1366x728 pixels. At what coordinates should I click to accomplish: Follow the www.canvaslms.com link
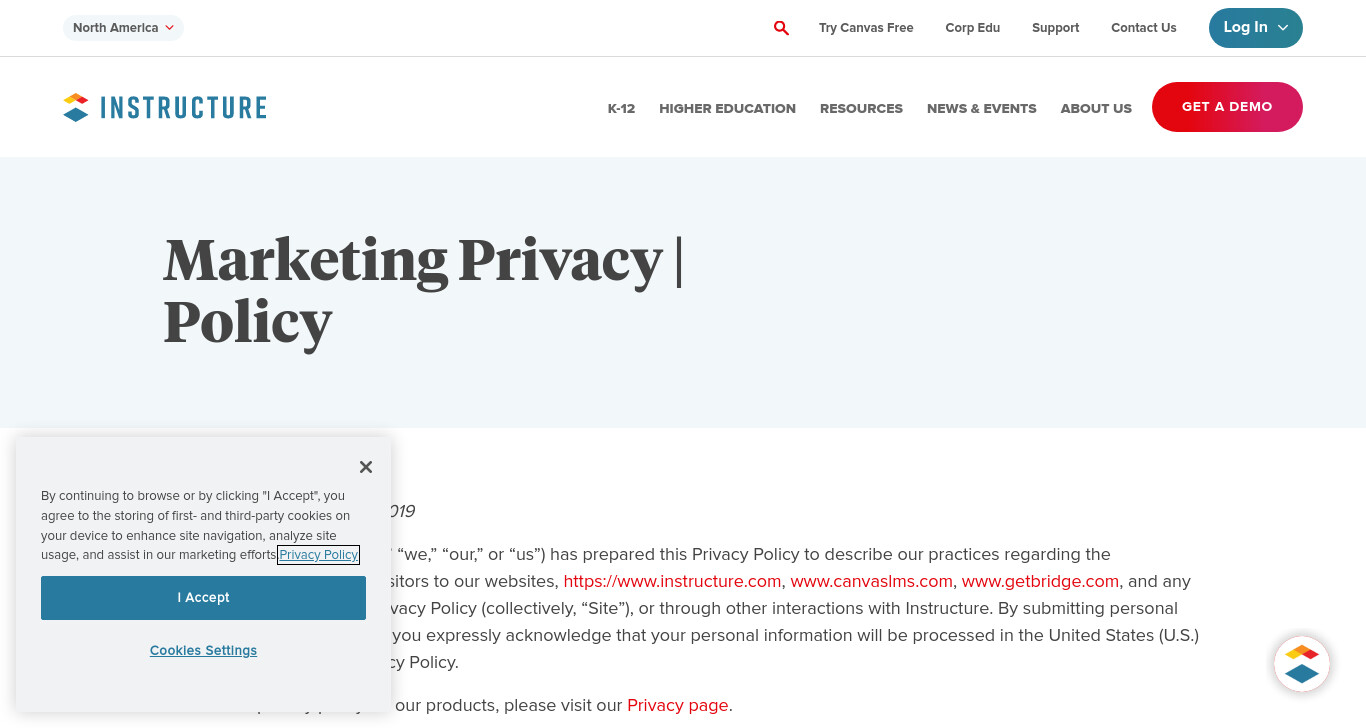(x=871, y=581)
